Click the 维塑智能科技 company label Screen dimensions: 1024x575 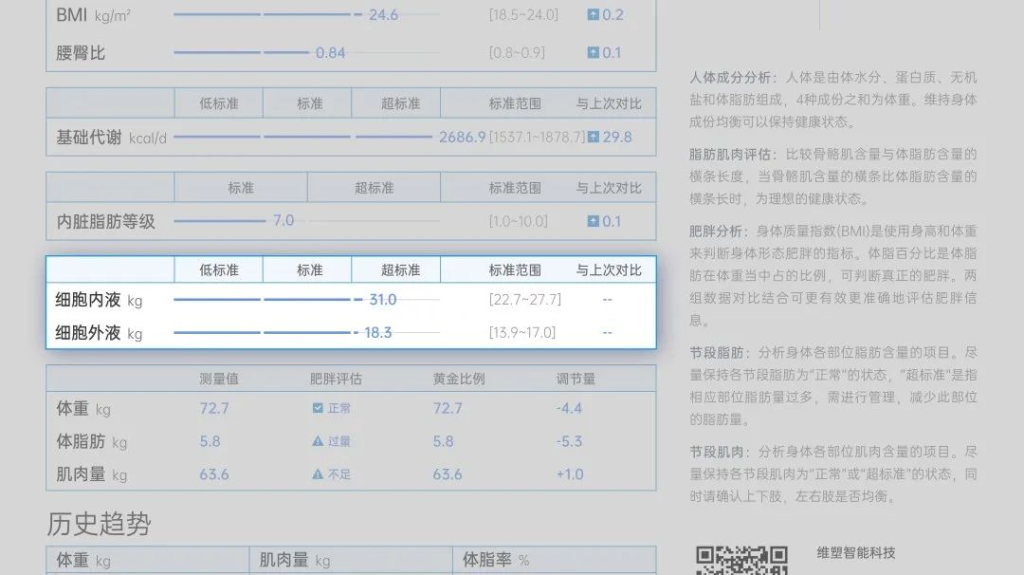point(856,553)
